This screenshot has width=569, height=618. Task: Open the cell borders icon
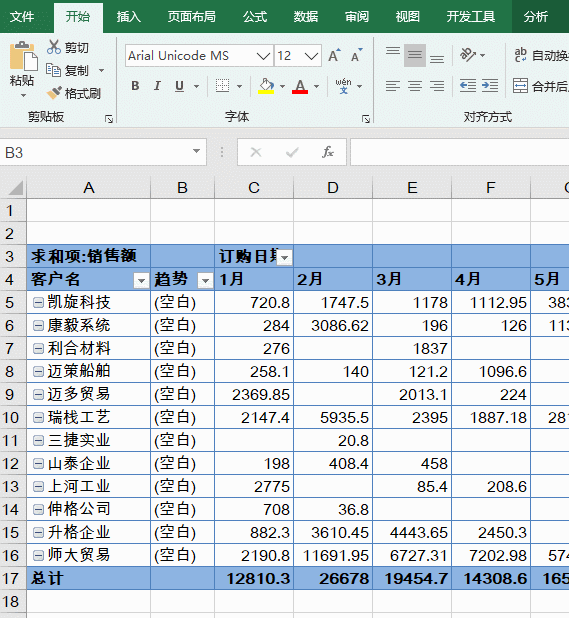(x=223, y=86)
